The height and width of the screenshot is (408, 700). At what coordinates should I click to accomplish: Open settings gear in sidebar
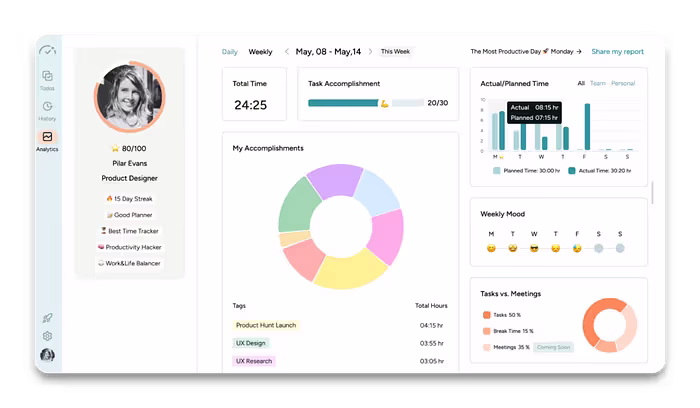[47, 336]
